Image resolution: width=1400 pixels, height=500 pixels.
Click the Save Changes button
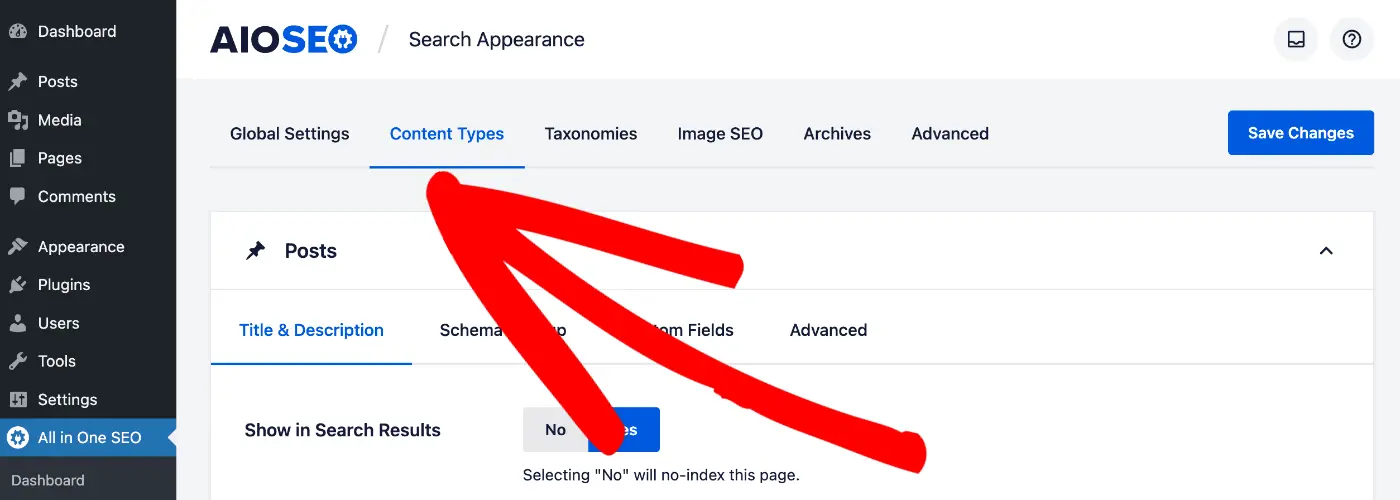point(1301,133)
